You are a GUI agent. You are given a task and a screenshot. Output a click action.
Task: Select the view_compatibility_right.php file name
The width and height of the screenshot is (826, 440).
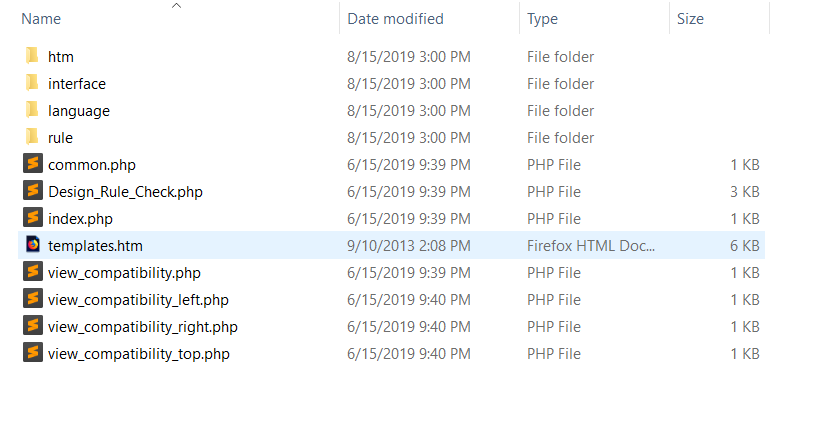(x=143, y=327)
